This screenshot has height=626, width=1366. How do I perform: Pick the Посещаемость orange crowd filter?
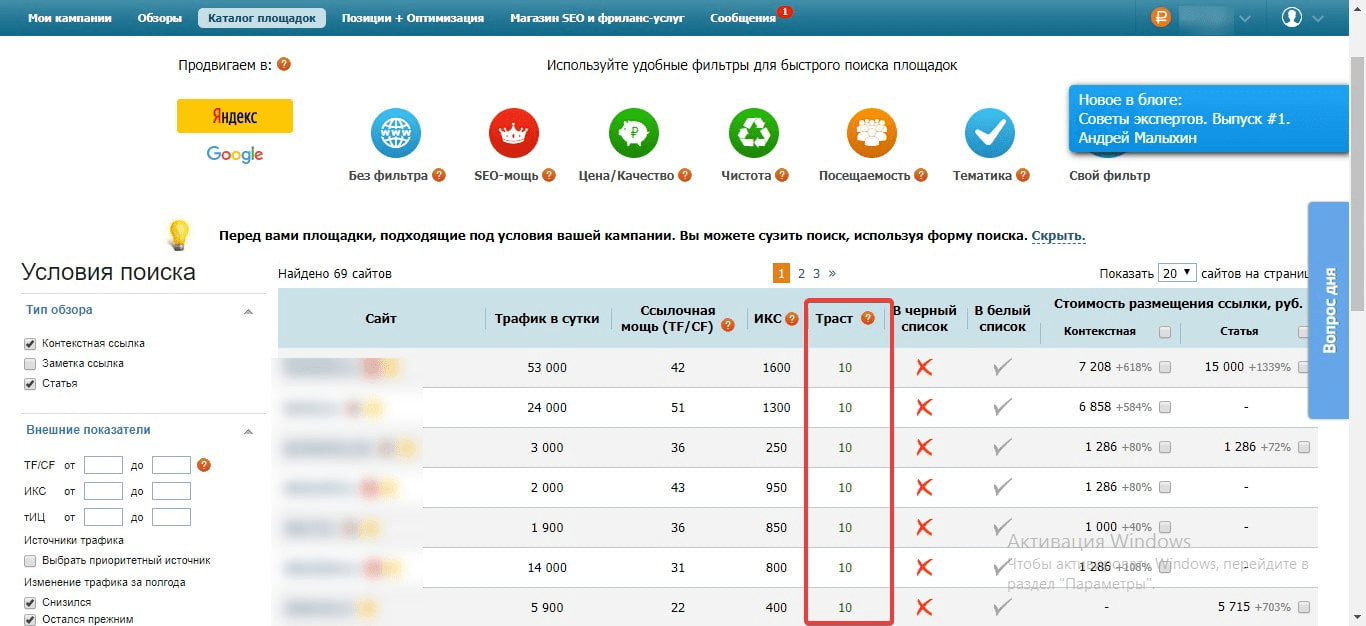(x=871, y=133)
